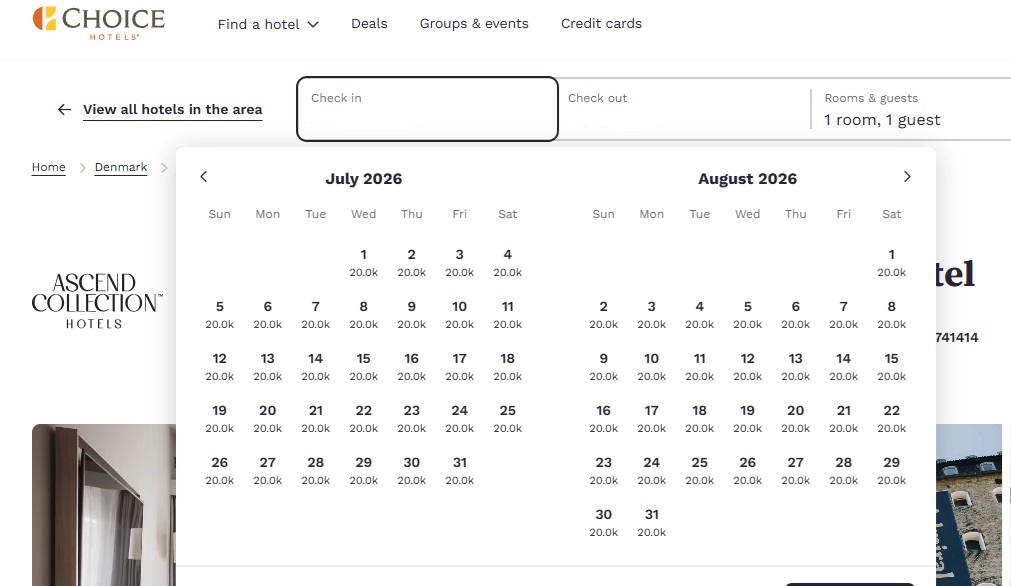1011x586 pixels.
Task: Go to previous month with left chevron
Action: tap(204, 177)
